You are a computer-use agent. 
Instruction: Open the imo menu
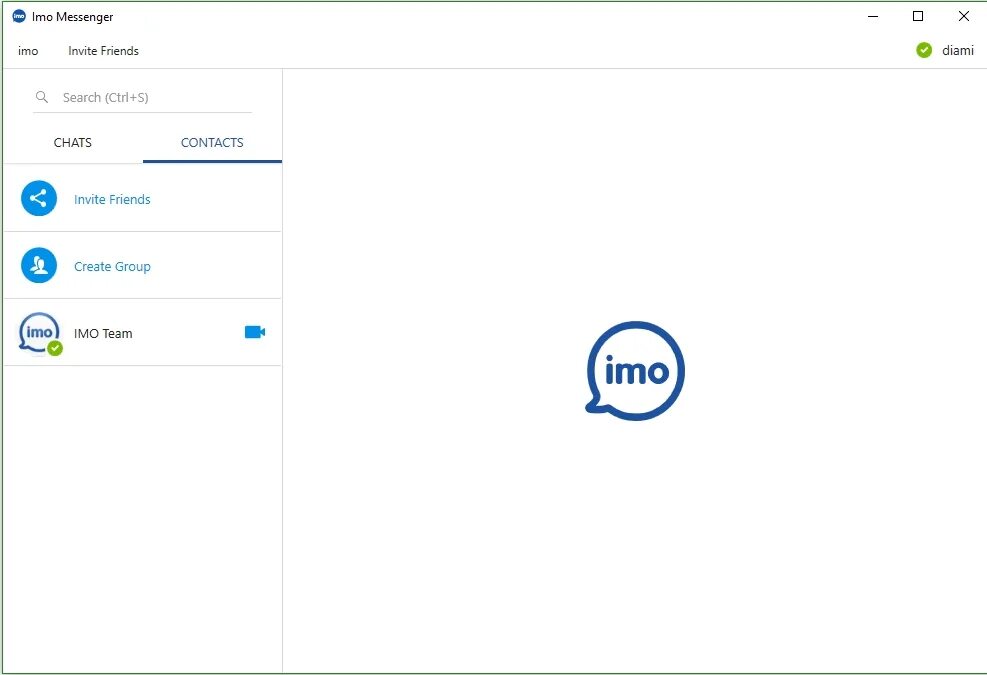pyautogui.click(x=28, y=51)
